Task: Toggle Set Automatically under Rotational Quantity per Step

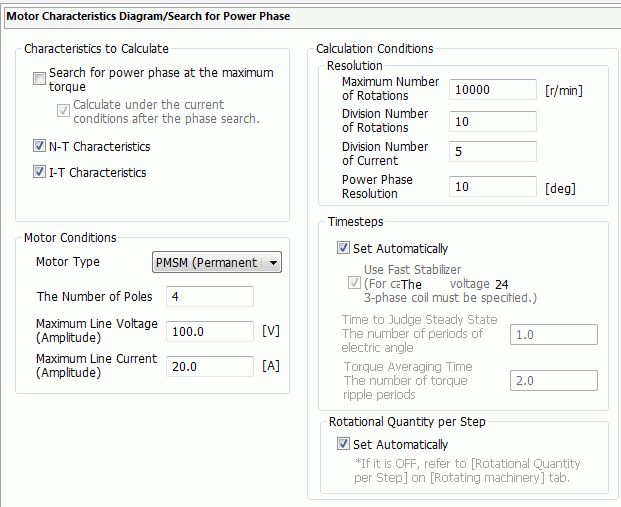Action: (344, 444)
